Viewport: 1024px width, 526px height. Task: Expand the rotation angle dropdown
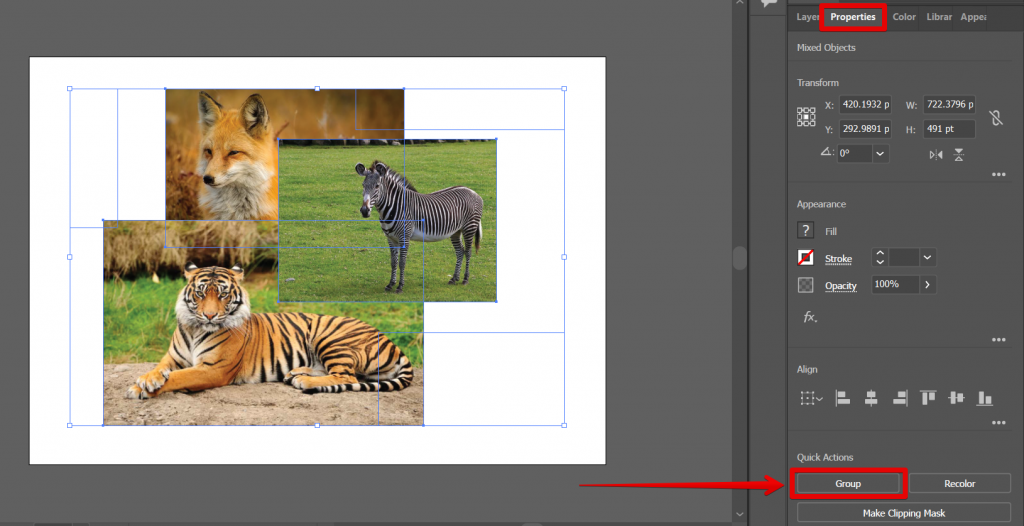pos(880,154)
